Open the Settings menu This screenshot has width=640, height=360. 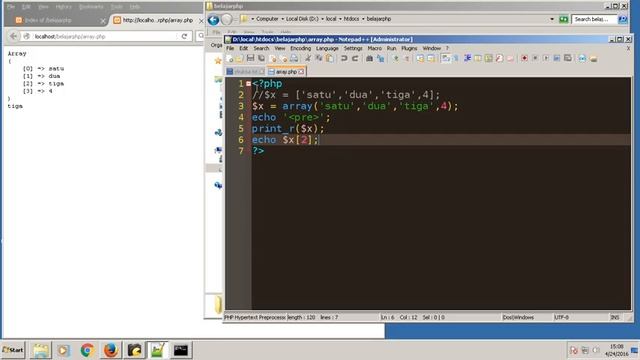pyautogui.click(x=353, y=48)
